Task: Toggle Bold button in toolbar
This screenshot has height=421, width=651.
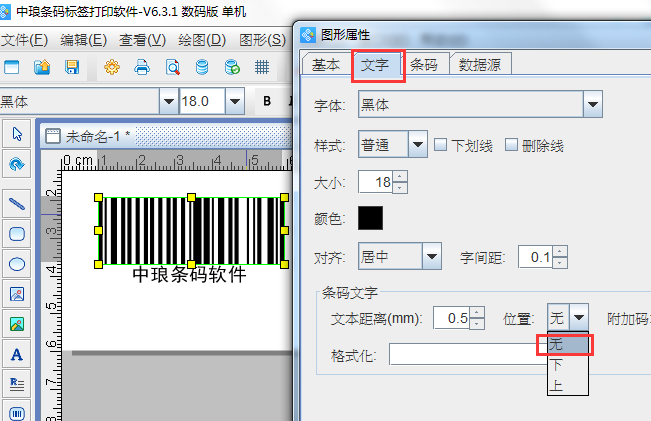Action: (x=267, y=101)
